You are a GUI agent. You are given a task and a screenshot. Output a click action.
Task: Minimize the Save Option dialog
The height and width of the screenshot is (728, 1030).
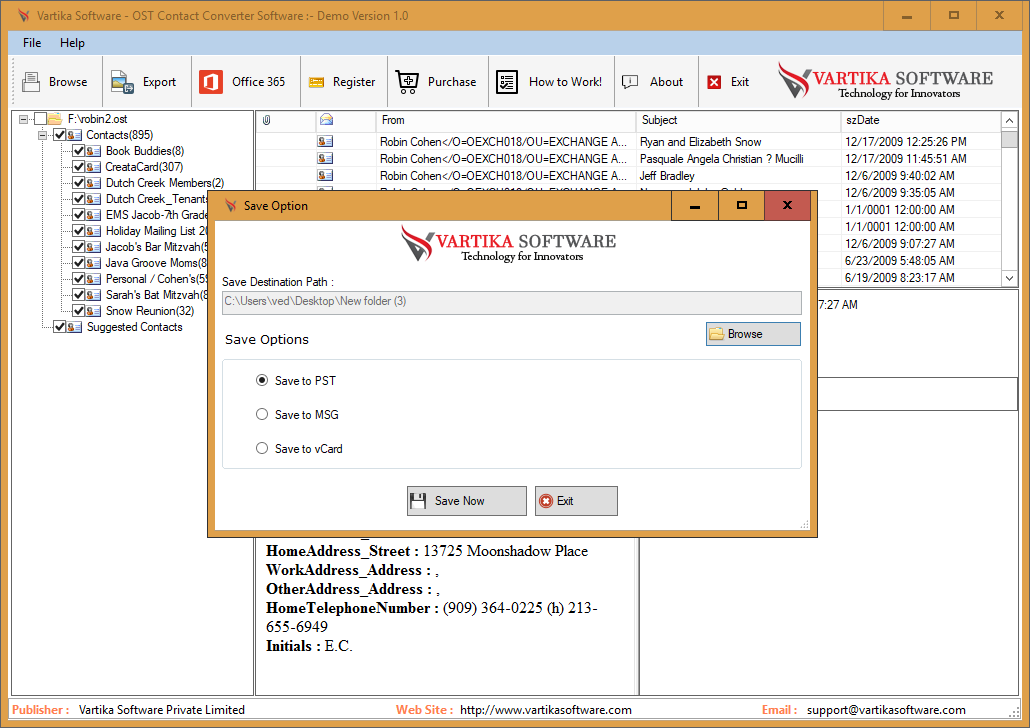695,206
